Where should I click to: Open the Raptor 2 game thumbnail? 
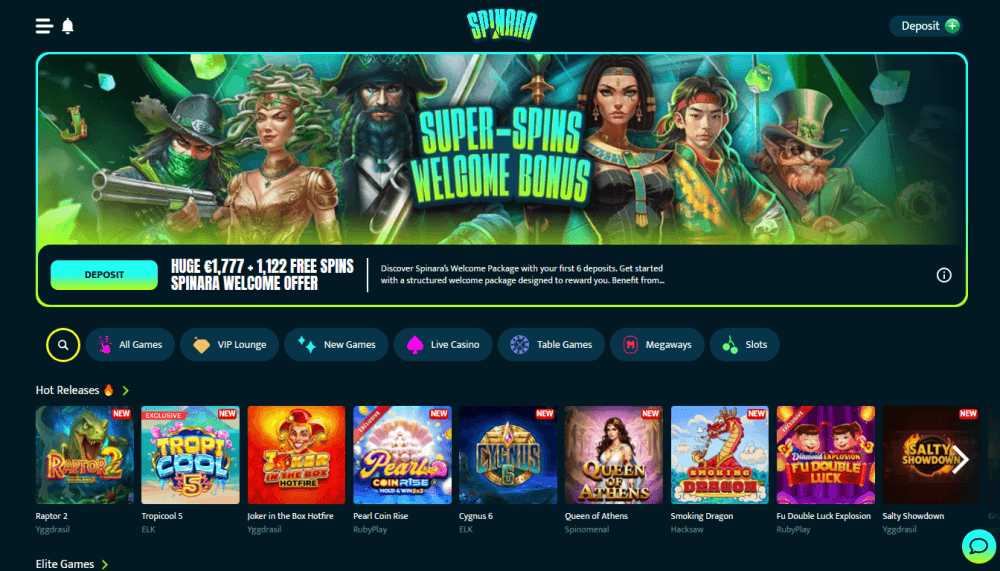(85, 455)
